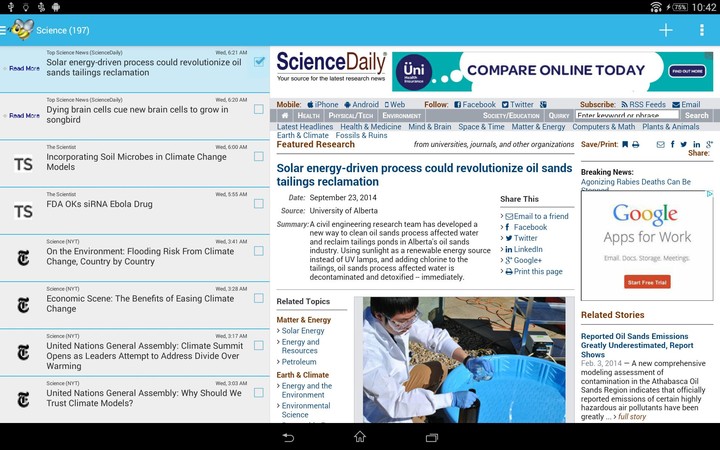Click the Android mobile link
The height and width of the screenshot is (450, 720).
point(361,105)
